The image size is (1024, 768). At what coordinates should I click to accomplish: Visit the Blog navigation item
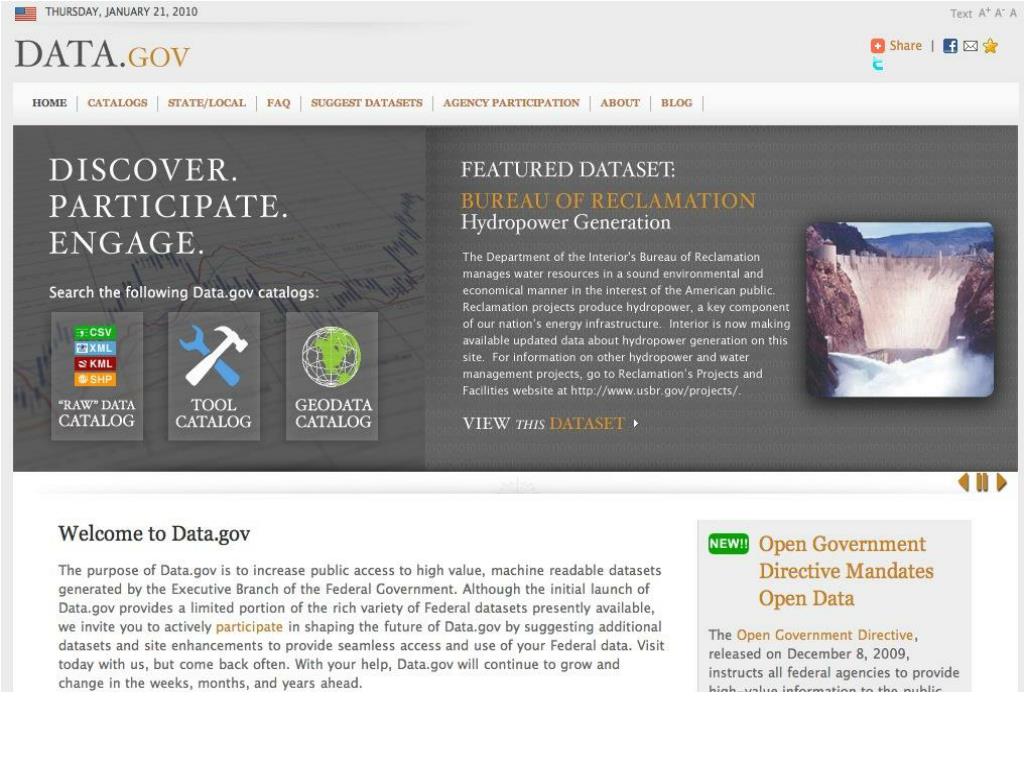point(677,103)
